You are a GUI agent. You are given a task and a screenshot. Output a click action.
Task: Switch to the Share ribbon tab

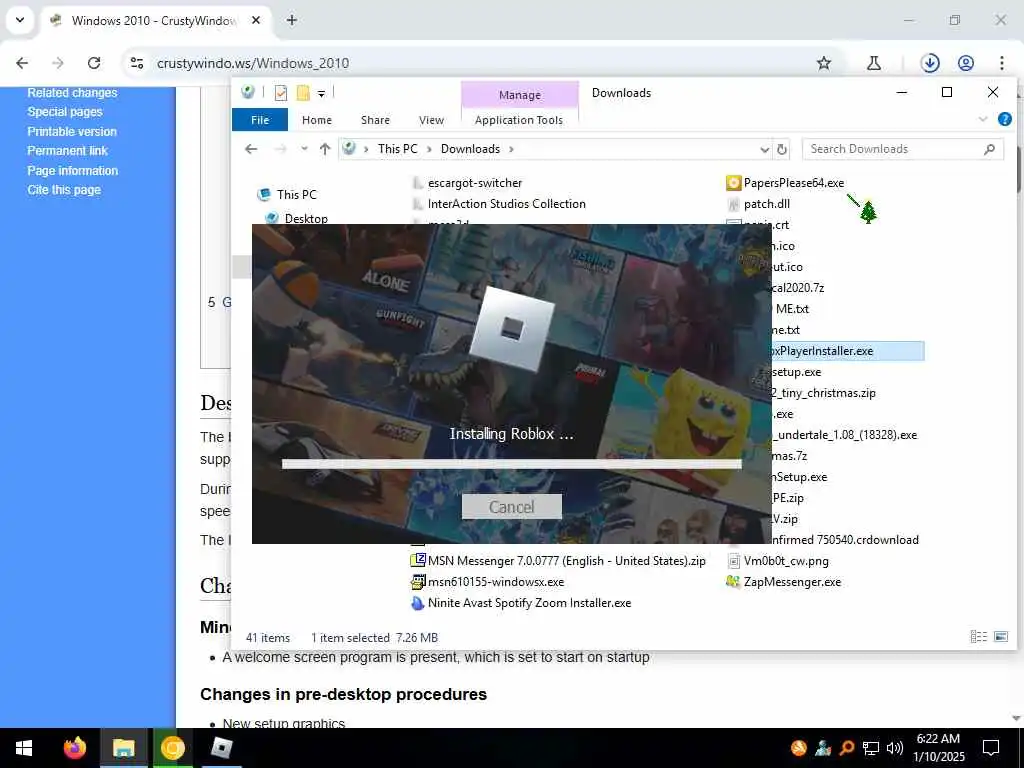coord(376,120)
